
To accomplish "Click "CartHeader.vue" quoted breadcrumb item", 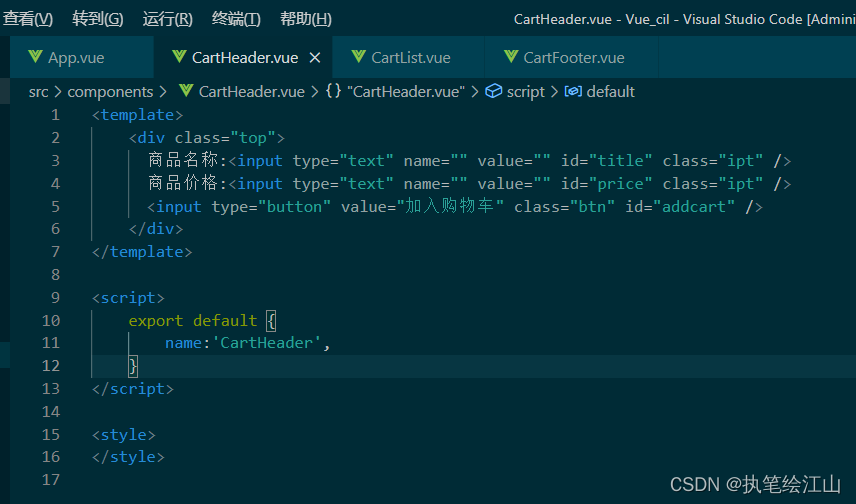I will pyautogui.click(x=406, y=92).
